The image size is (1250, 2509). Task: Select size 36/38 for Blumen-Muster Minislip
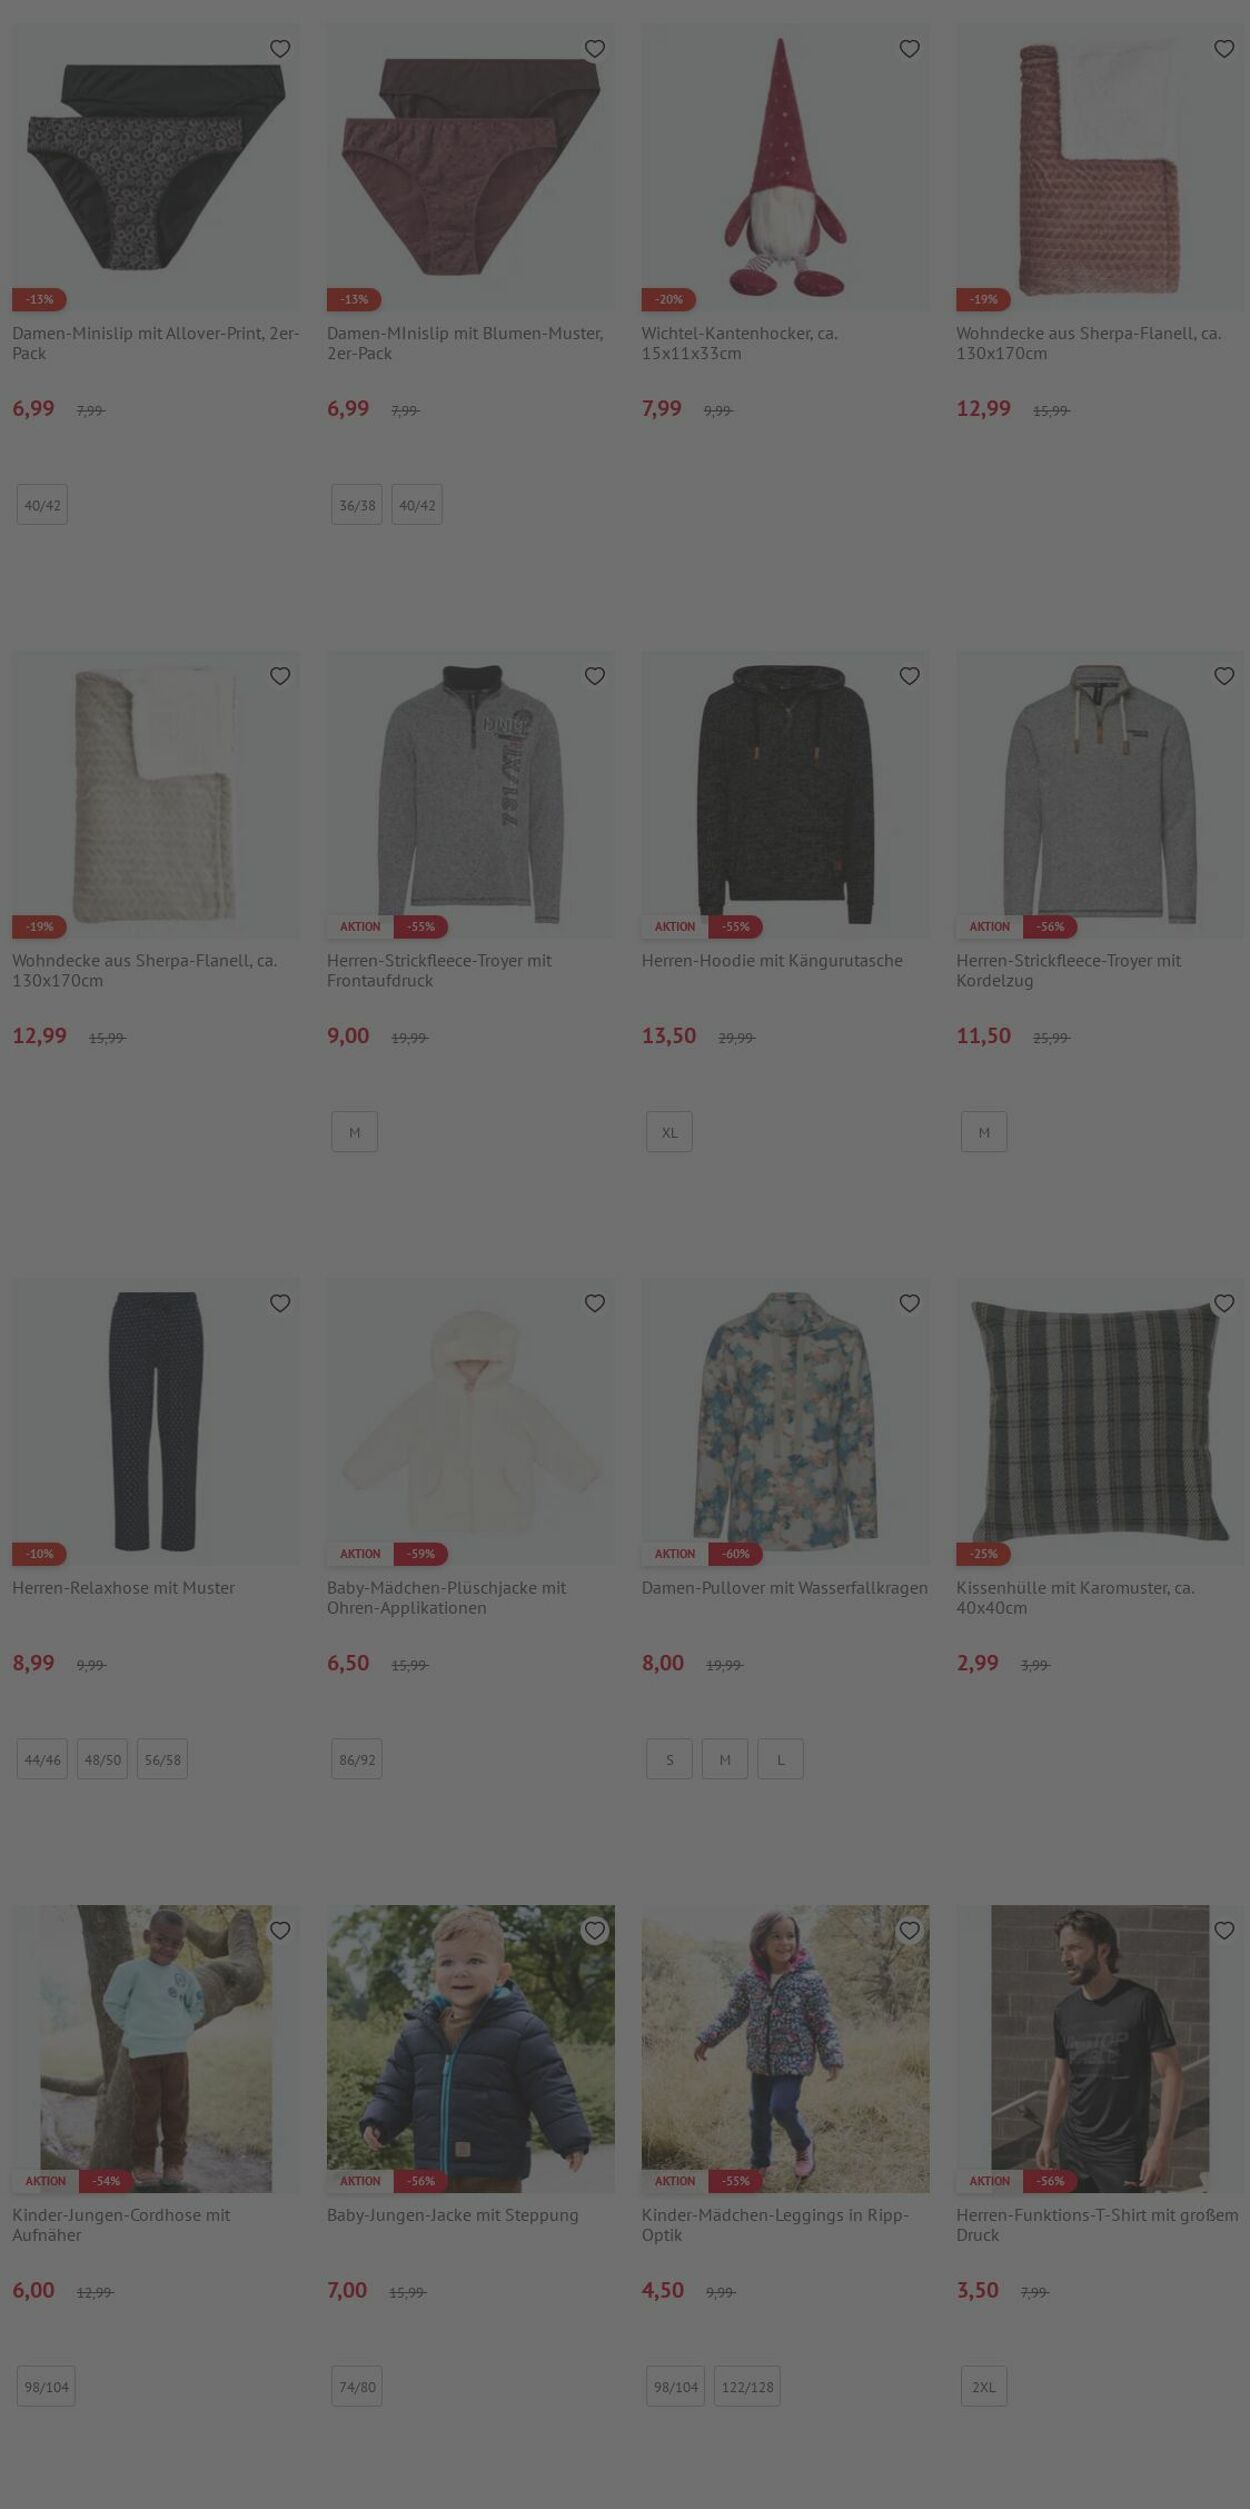tap(357, 505)
